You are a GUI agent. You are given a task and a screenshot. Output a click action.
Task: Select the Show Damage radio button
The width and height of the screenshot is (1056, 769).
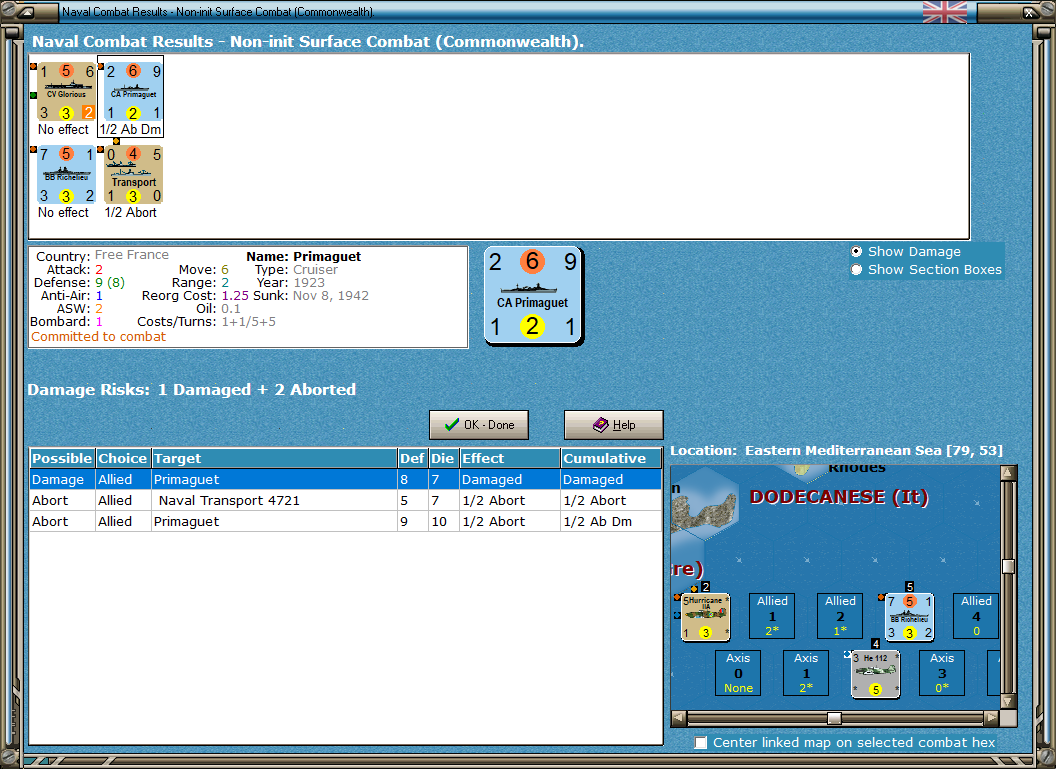856,251
